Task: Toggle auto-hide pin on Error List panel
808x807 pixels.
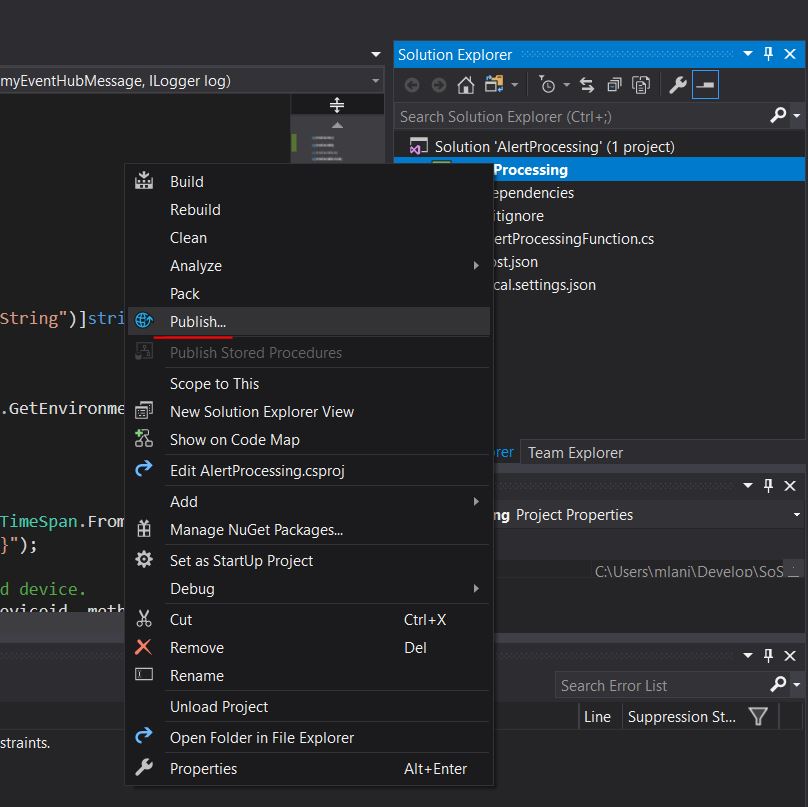Action: click(x=768, y=655)
